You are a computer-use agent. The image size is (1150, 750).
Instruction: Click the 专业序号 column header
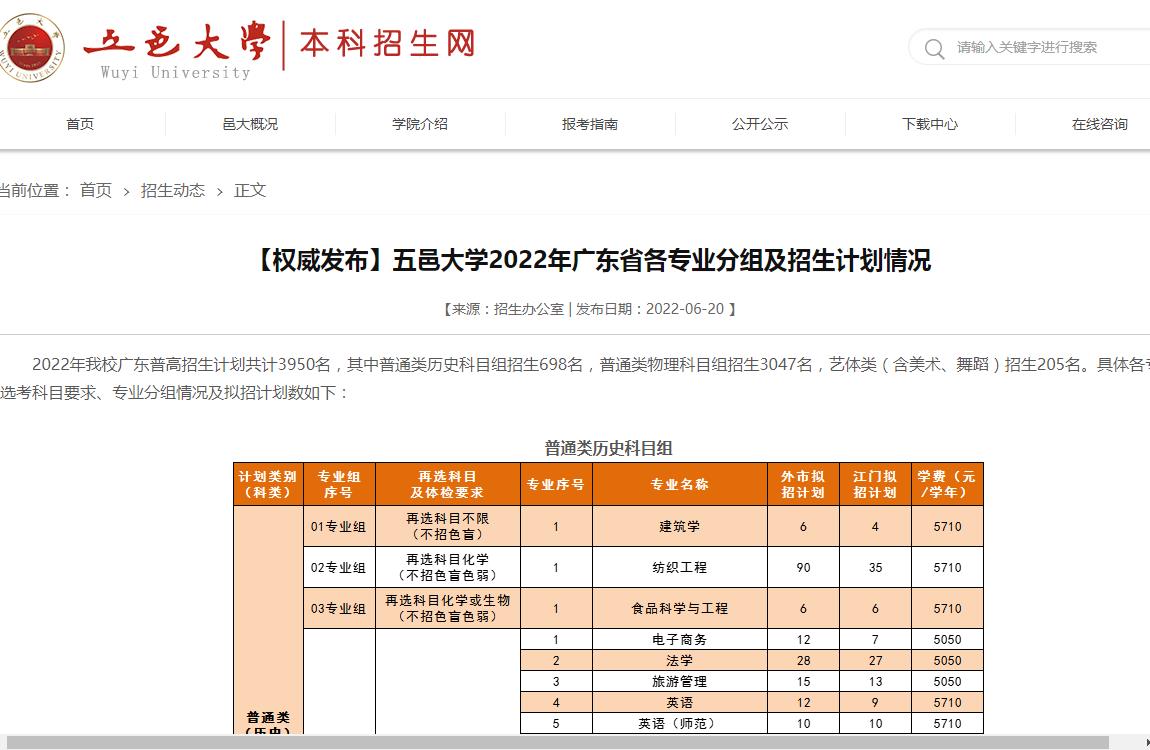(556, 485)
